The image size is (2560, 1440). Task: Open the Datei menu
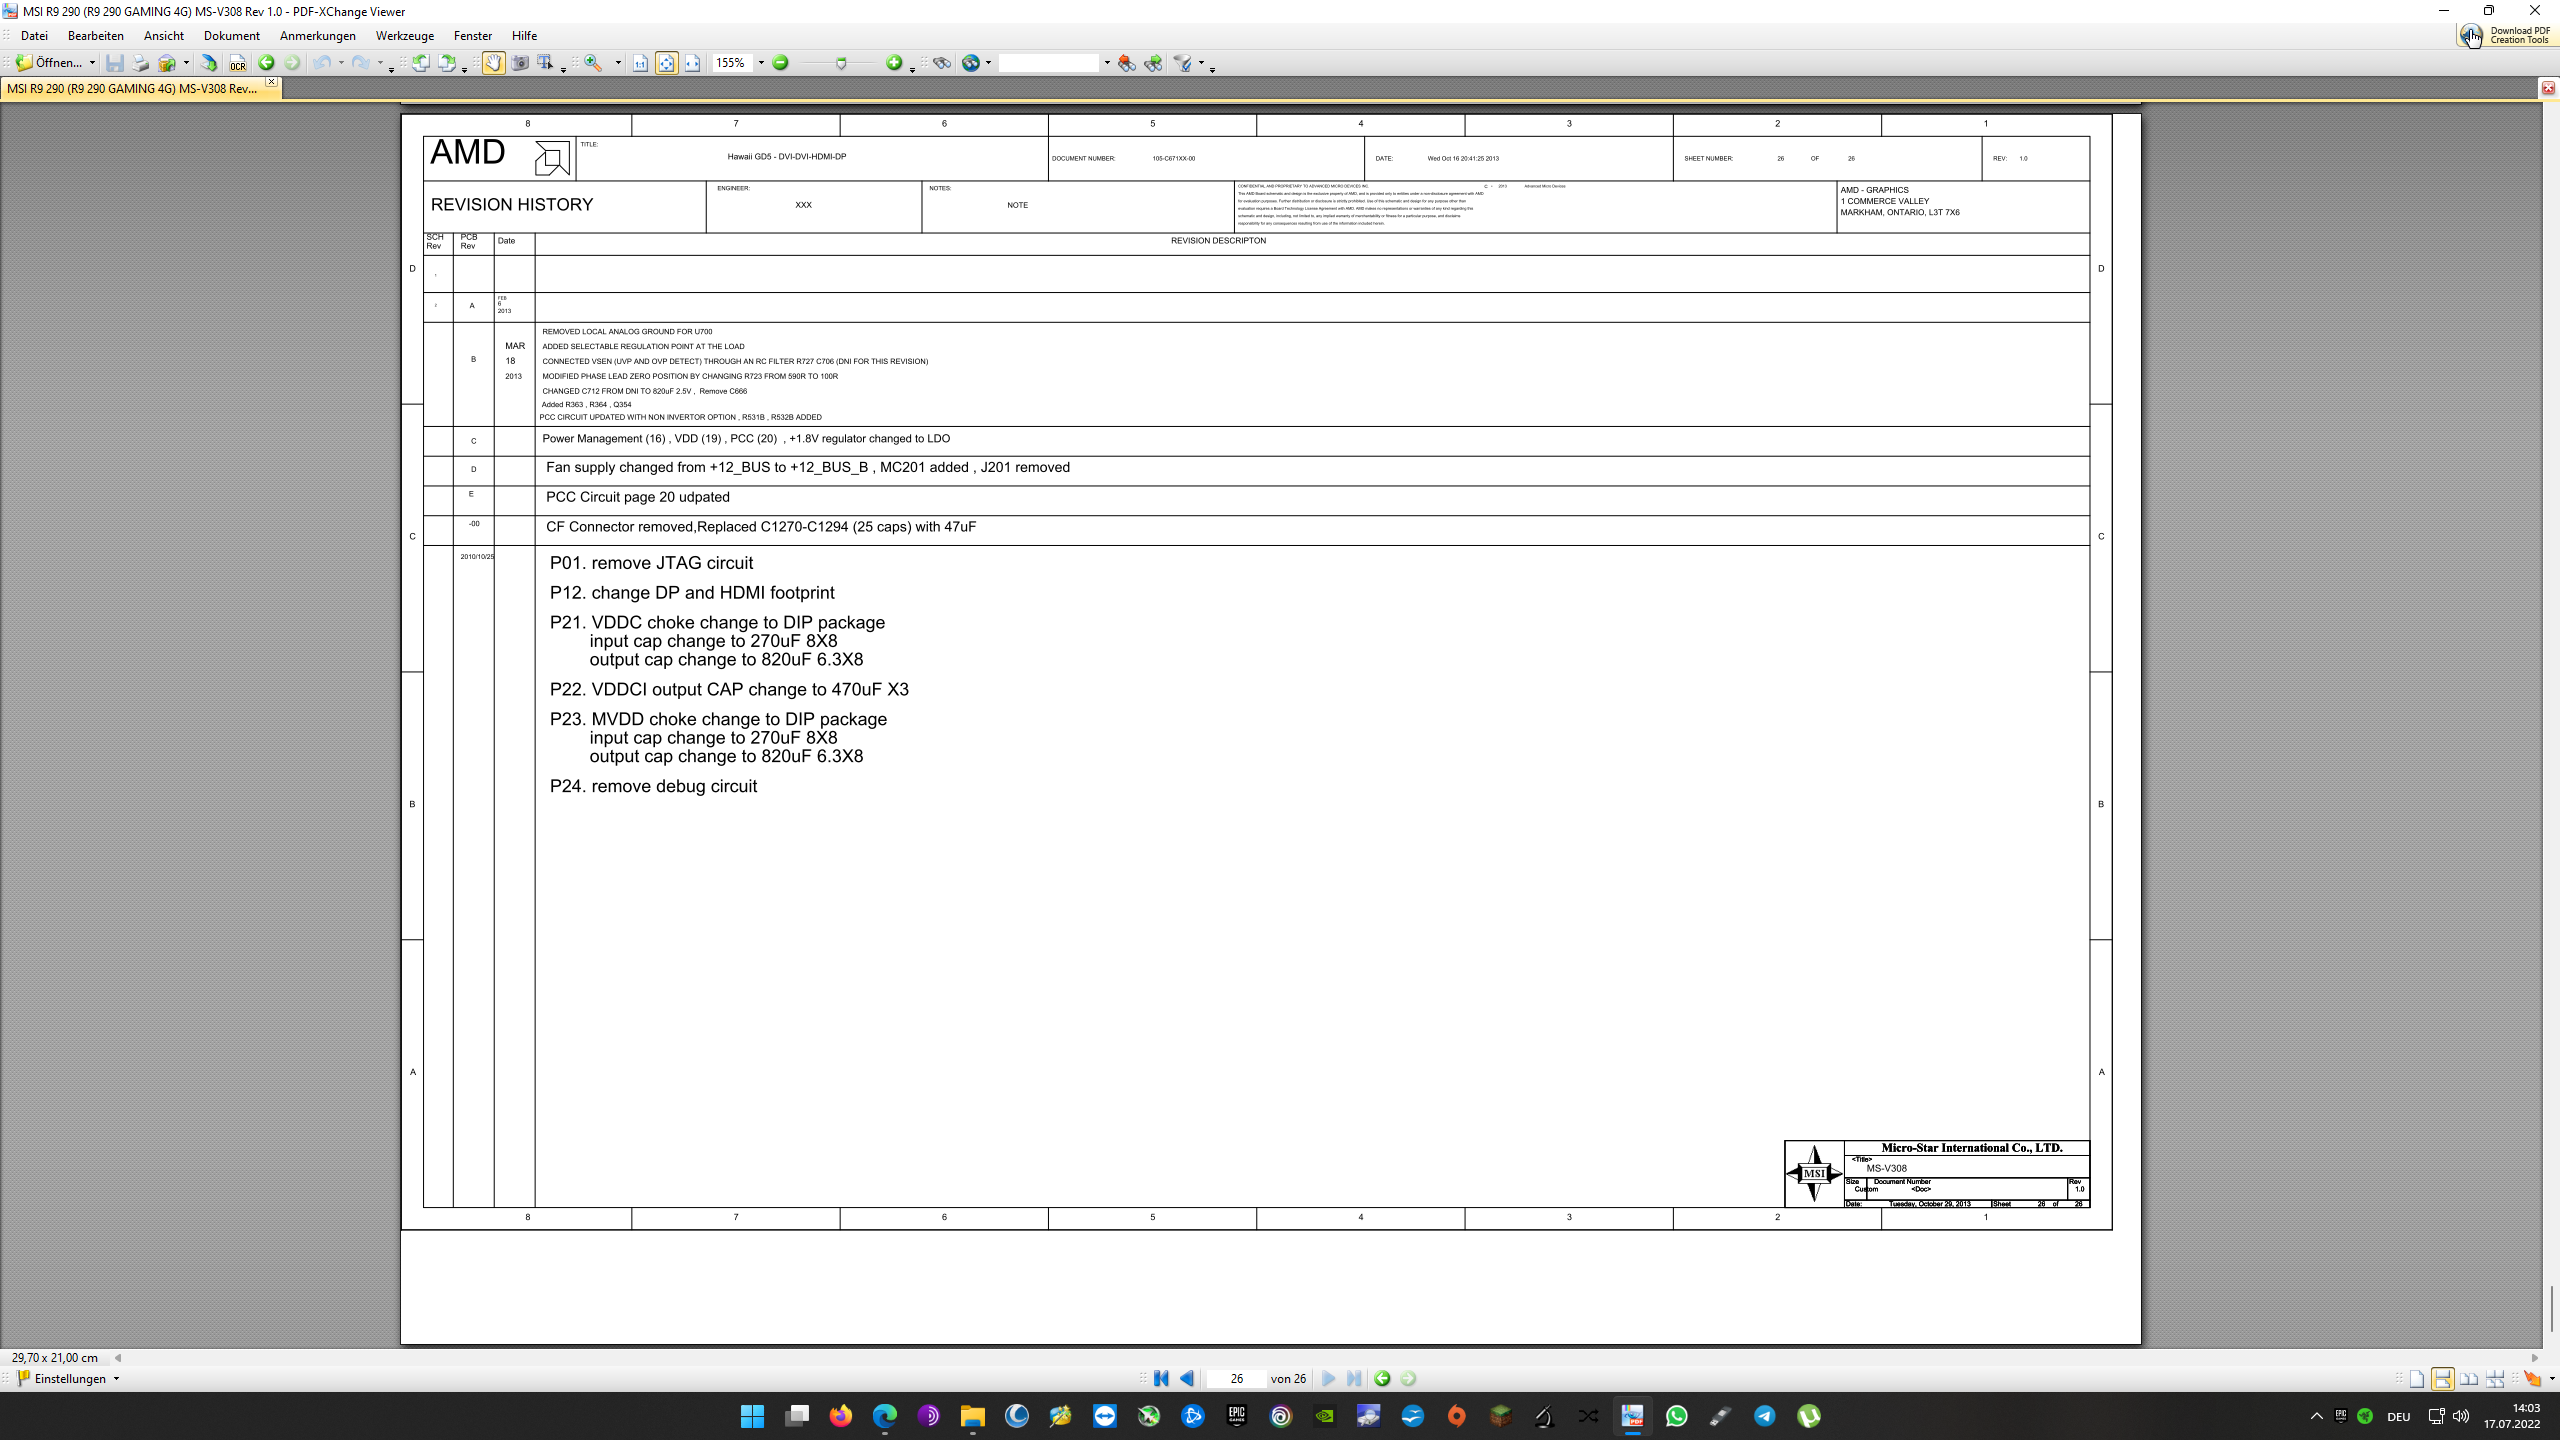34,36
